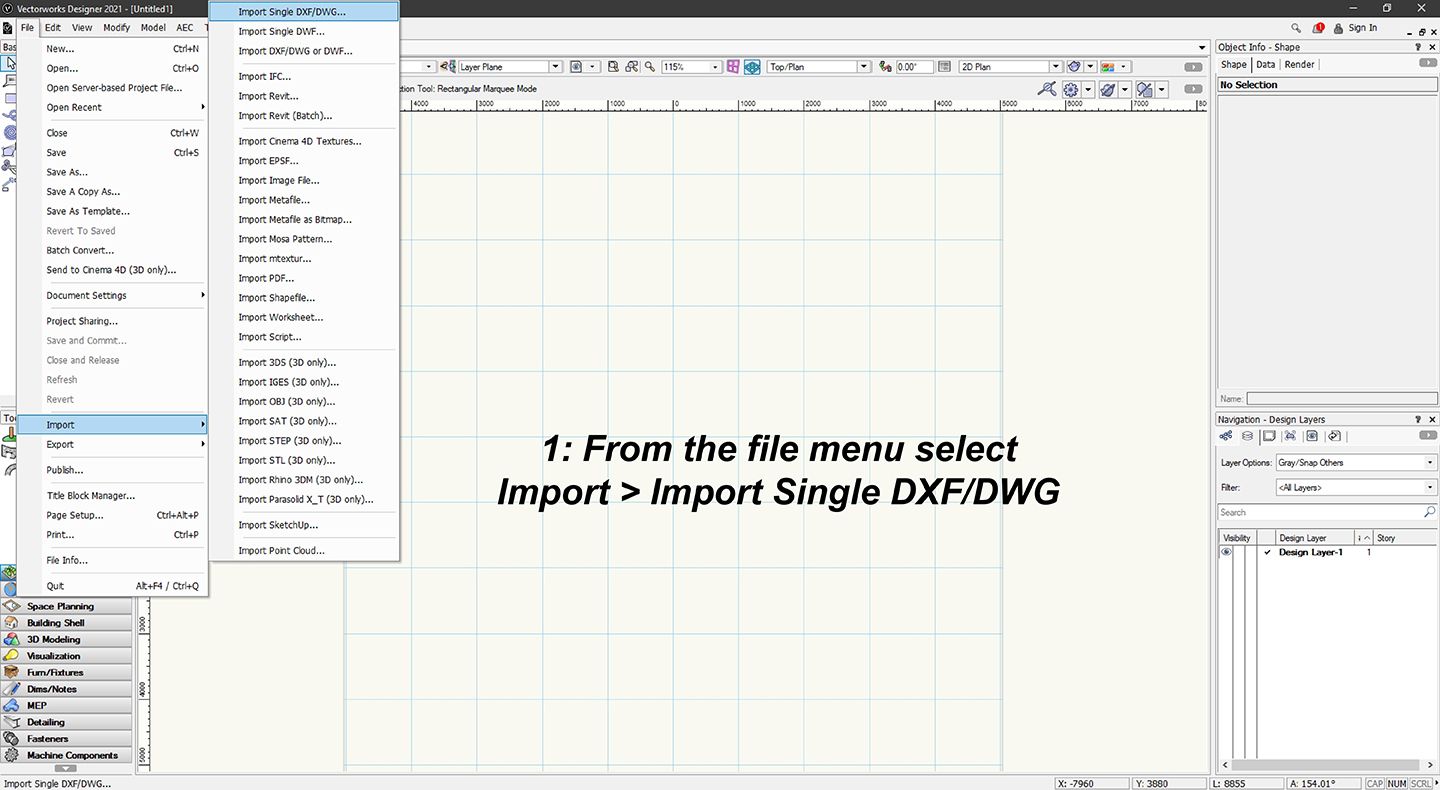Viewport: 1440px width, 790px height.
Task: Open the Edit menu
Action: [x=53, y=28]
